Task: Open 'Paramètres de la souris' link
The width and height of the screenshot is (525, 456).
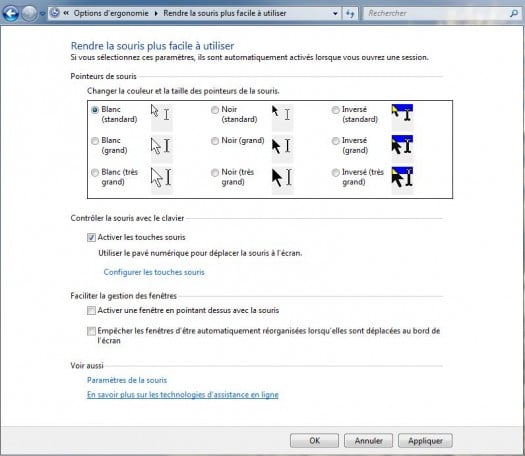Action: click(127, 380)
